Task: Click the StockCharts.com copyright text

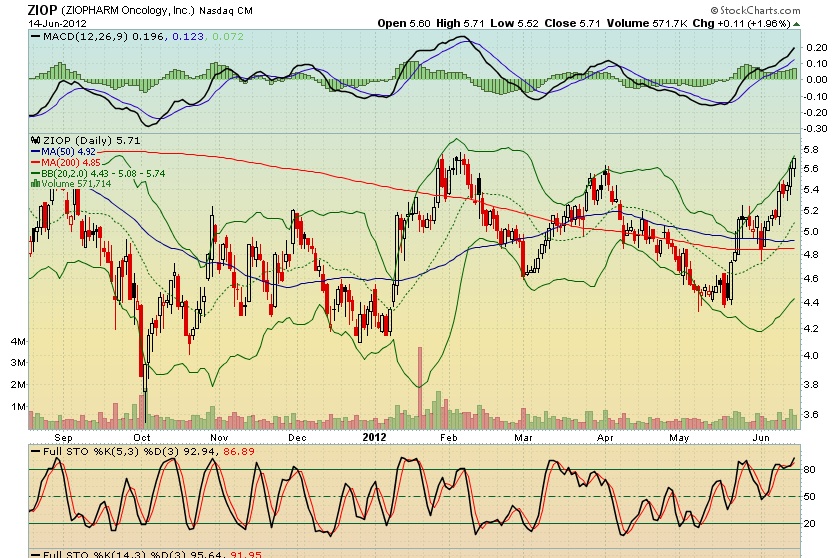Action: point(755,10)
